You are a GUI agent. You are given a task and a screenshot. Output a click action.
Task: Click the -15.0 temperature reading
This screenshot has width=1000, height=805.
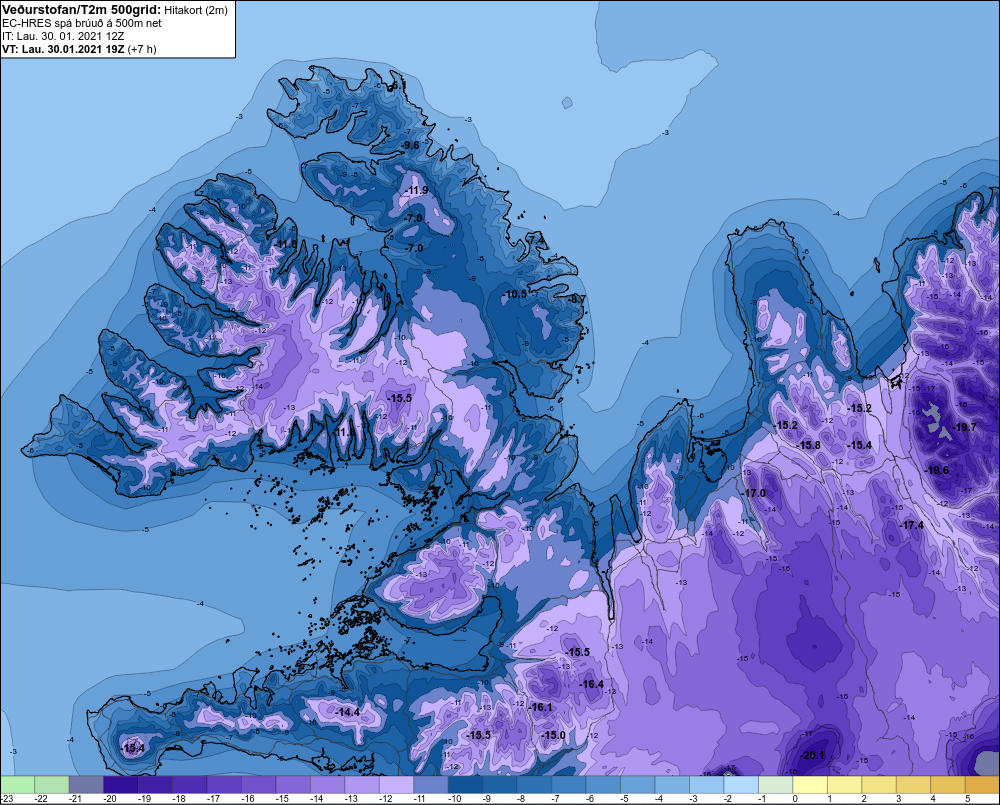click(x=553, y=735)
